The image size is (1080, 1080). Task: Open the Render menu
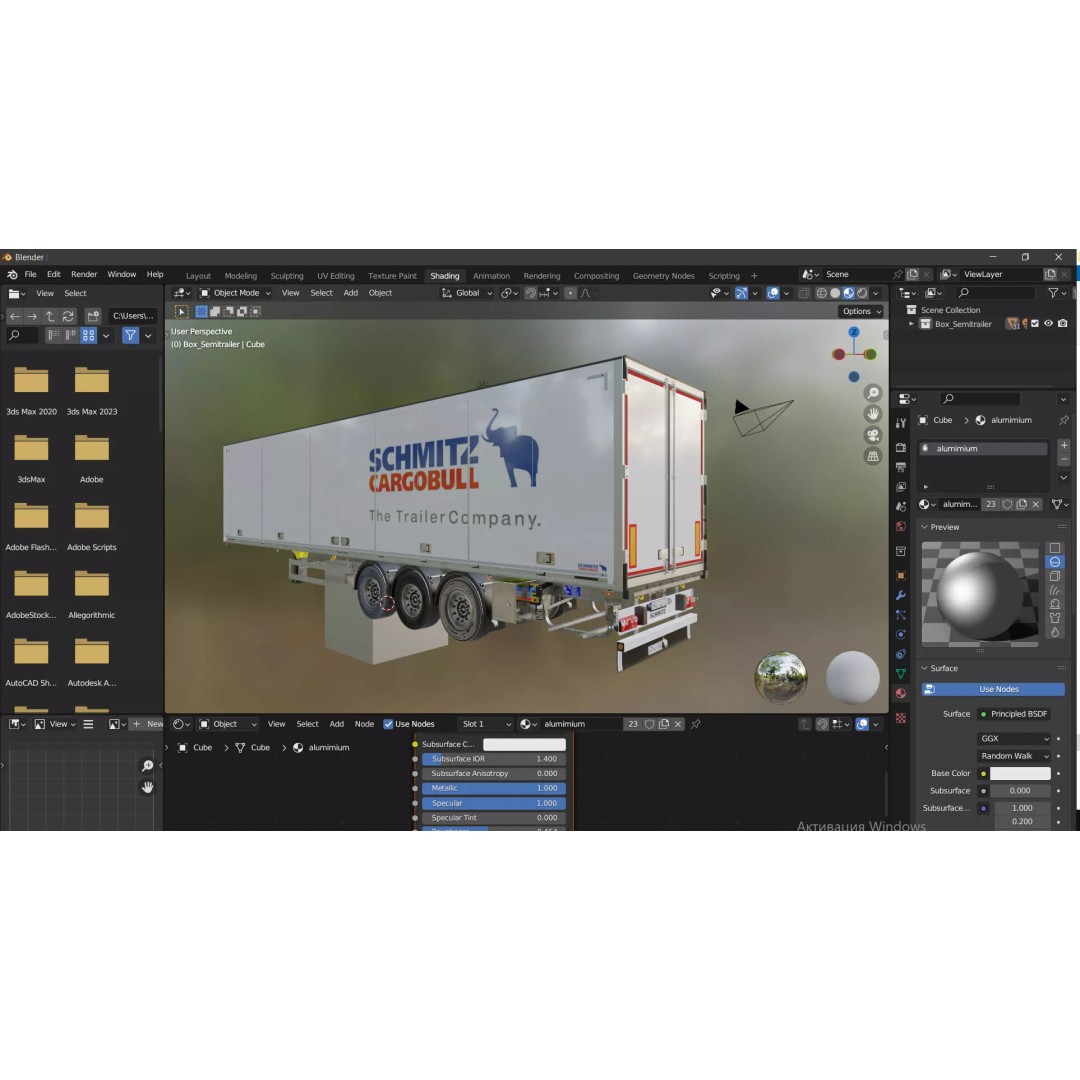pyautogui.click(x=84, y=274)
